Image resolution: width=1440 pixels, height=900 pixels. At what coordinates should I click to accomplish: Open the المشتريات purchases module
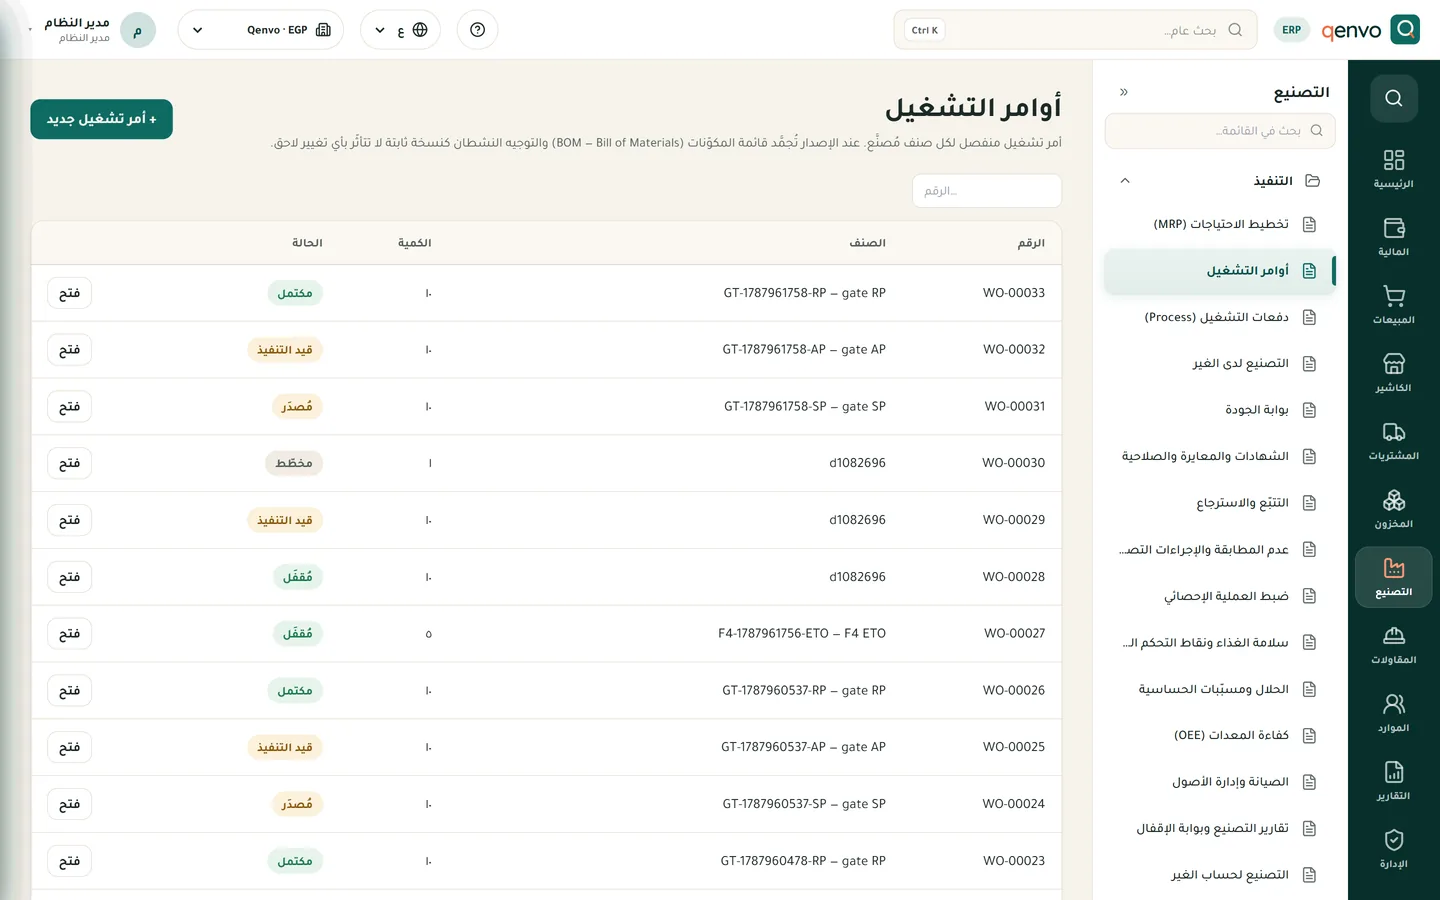[x=1394, y=441]
